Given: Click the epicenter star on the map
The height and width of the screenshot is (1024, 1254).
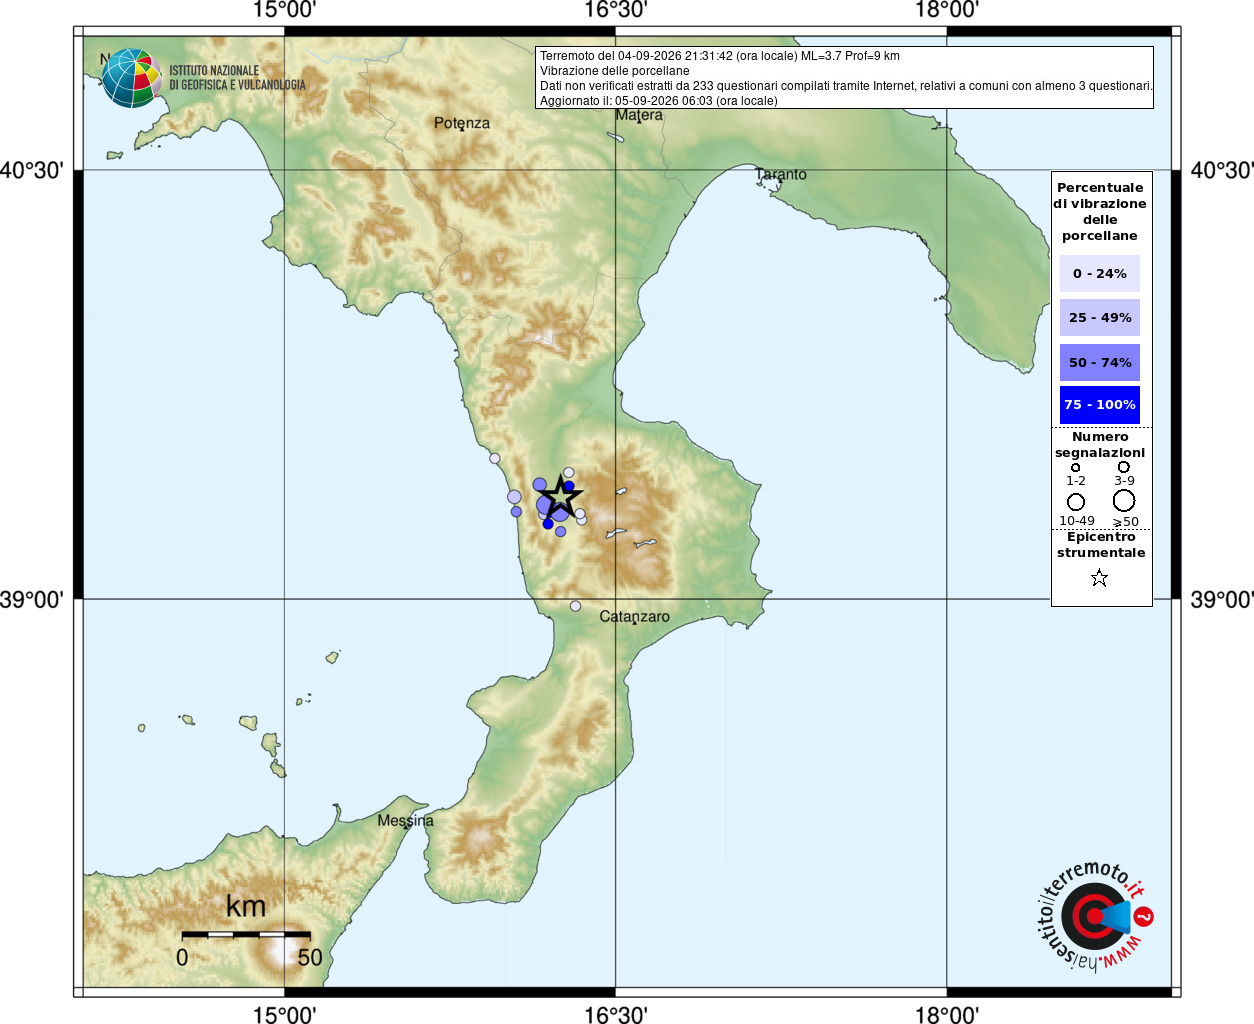Looking at the screenshot, I should point(561,496).
